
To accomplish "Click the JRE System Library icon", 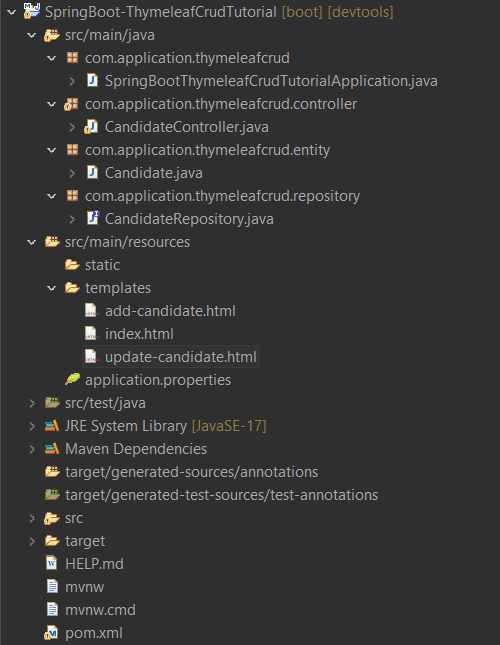I will 52,426.
